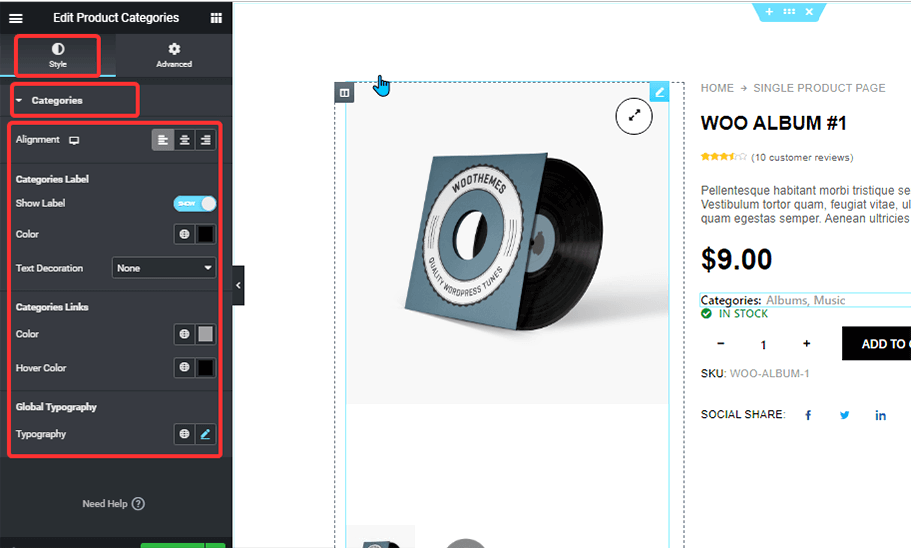Click the star rating

pos(723,157)
